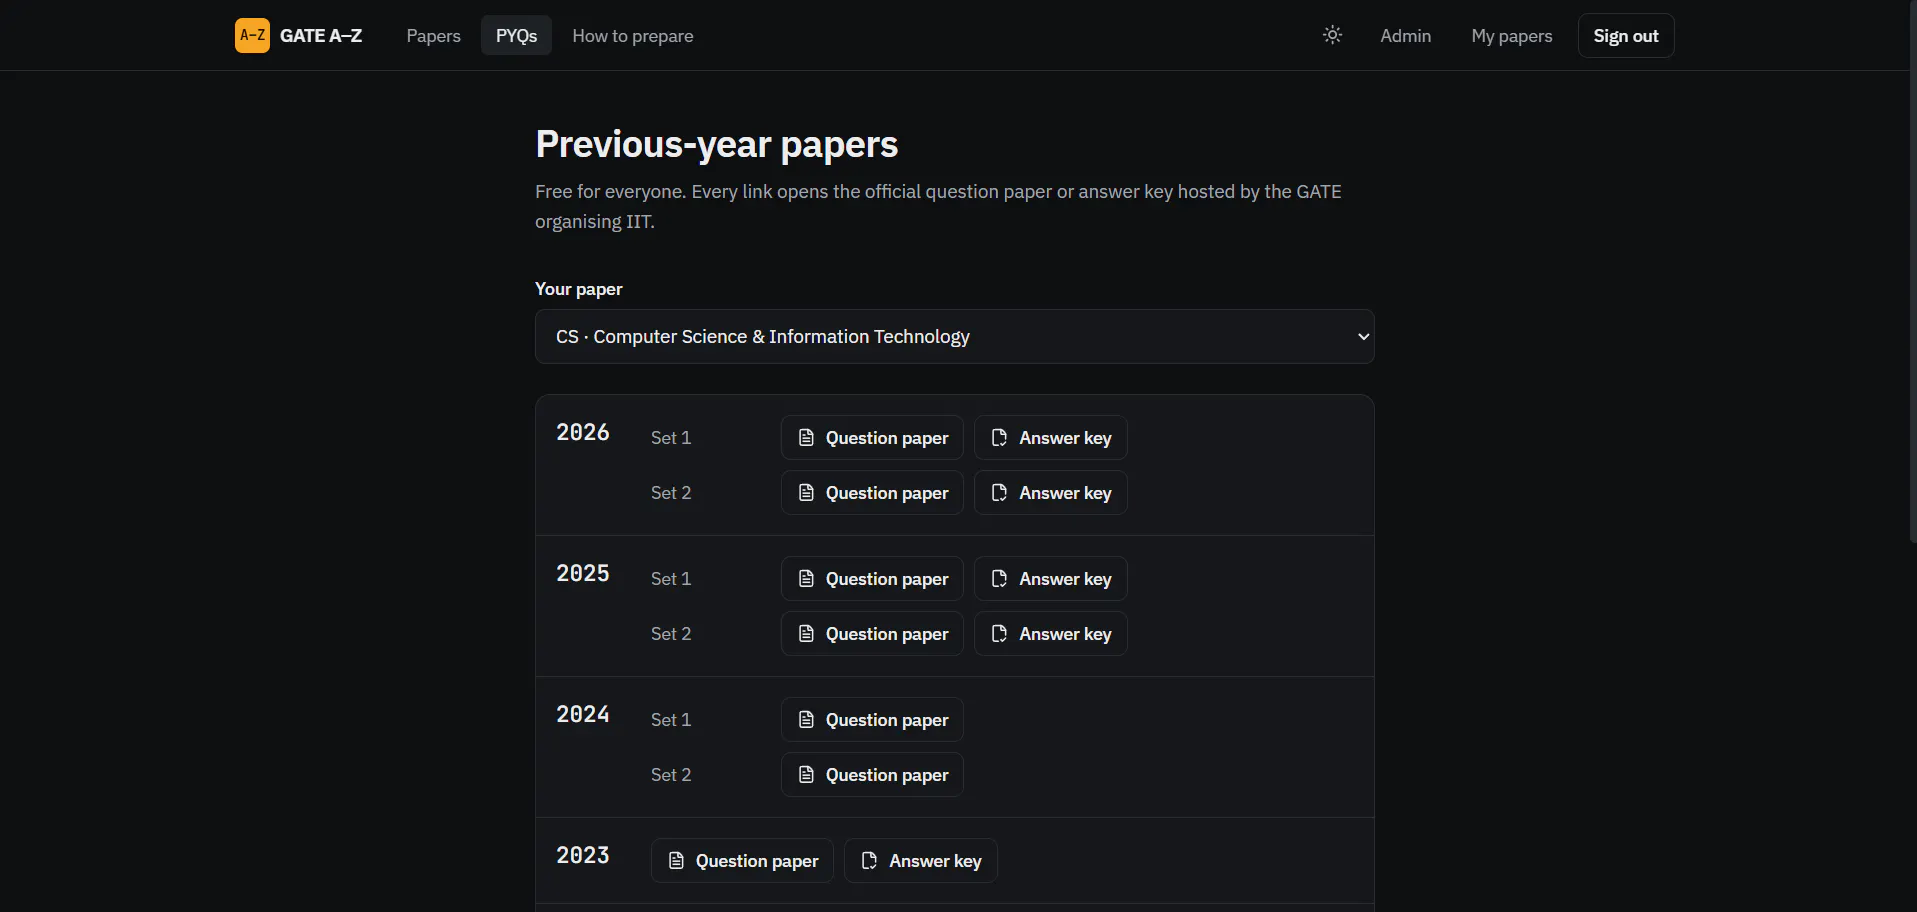Open 2024 Set 2 Question paper

(871, 775)
